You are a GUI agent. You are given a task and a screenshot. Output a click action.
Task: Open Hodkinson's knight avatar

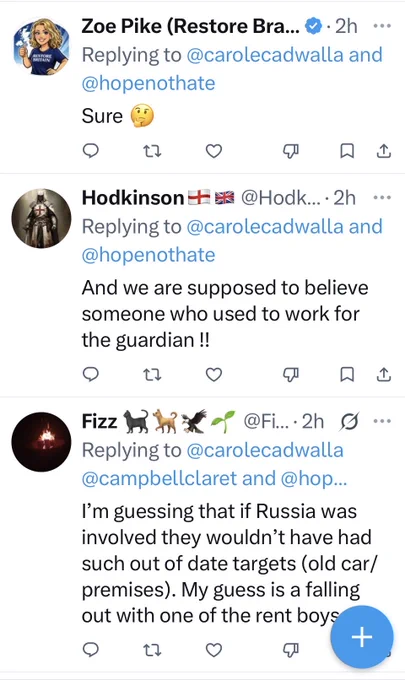[x=41, y=218]
